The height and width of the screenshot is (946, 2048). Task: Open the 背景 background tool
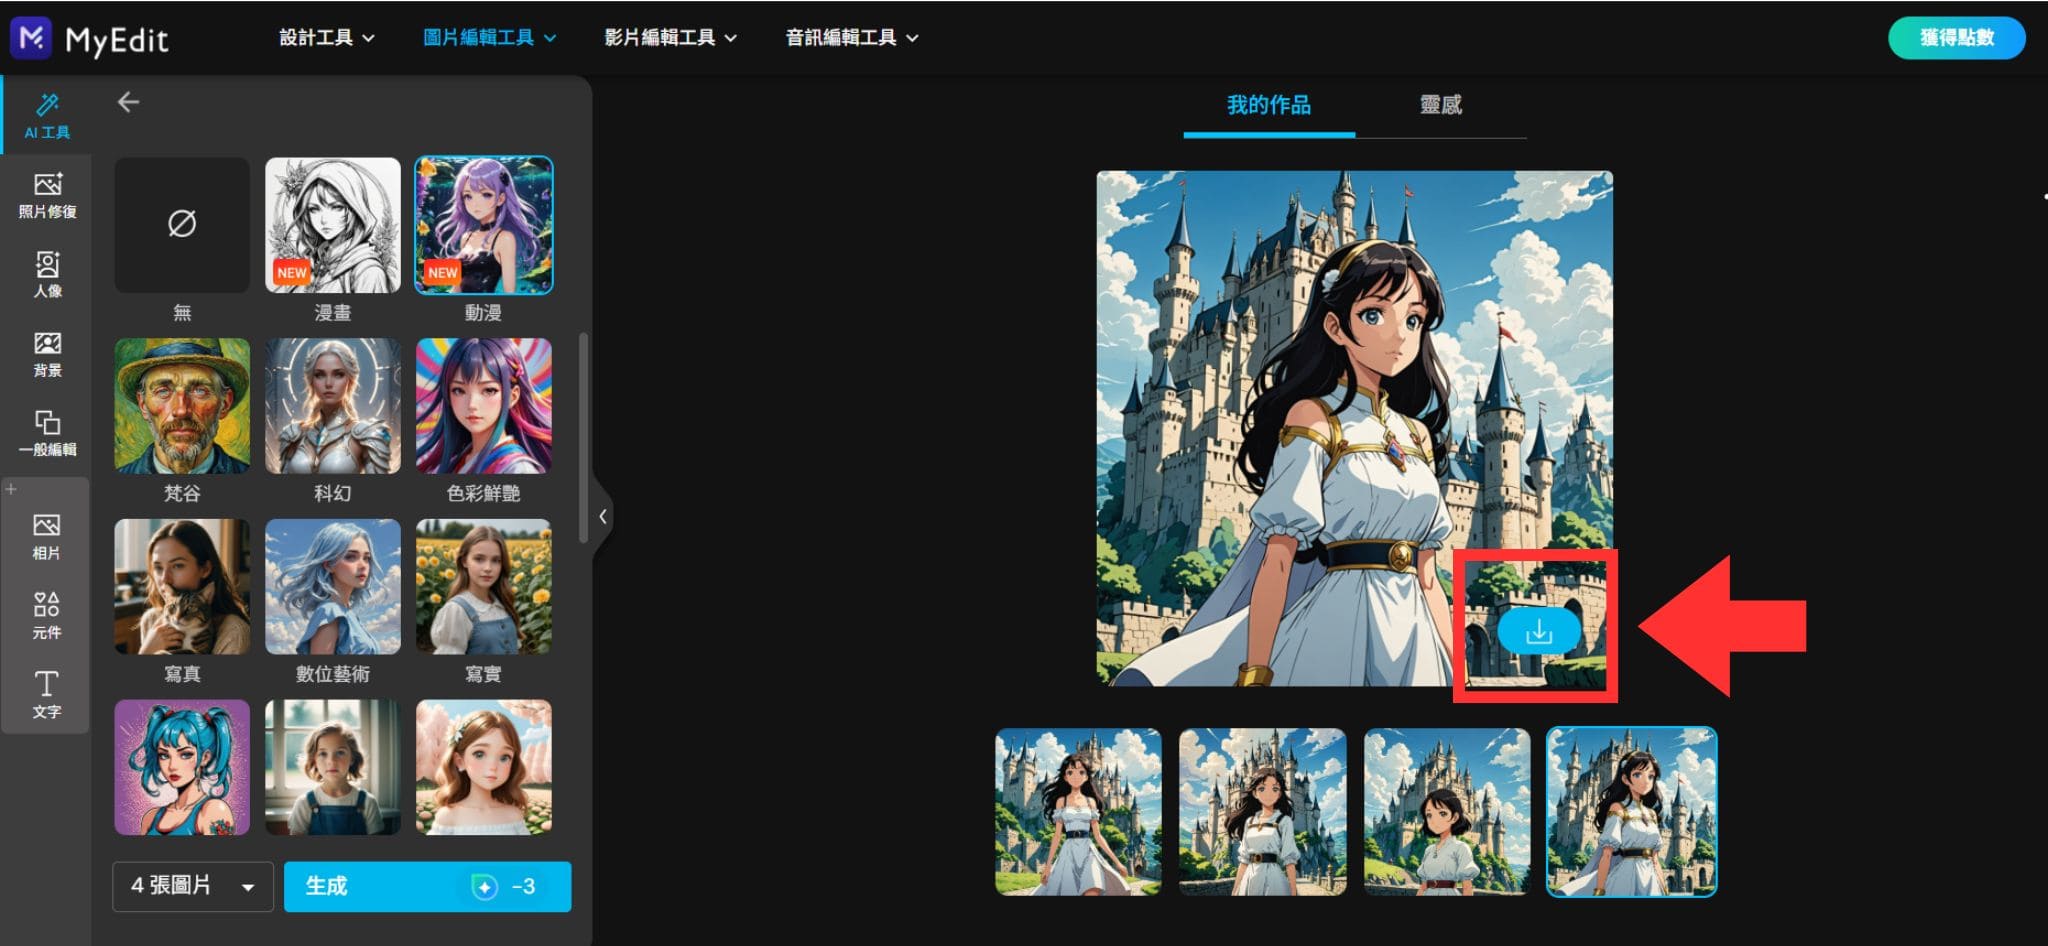[47, 354]
